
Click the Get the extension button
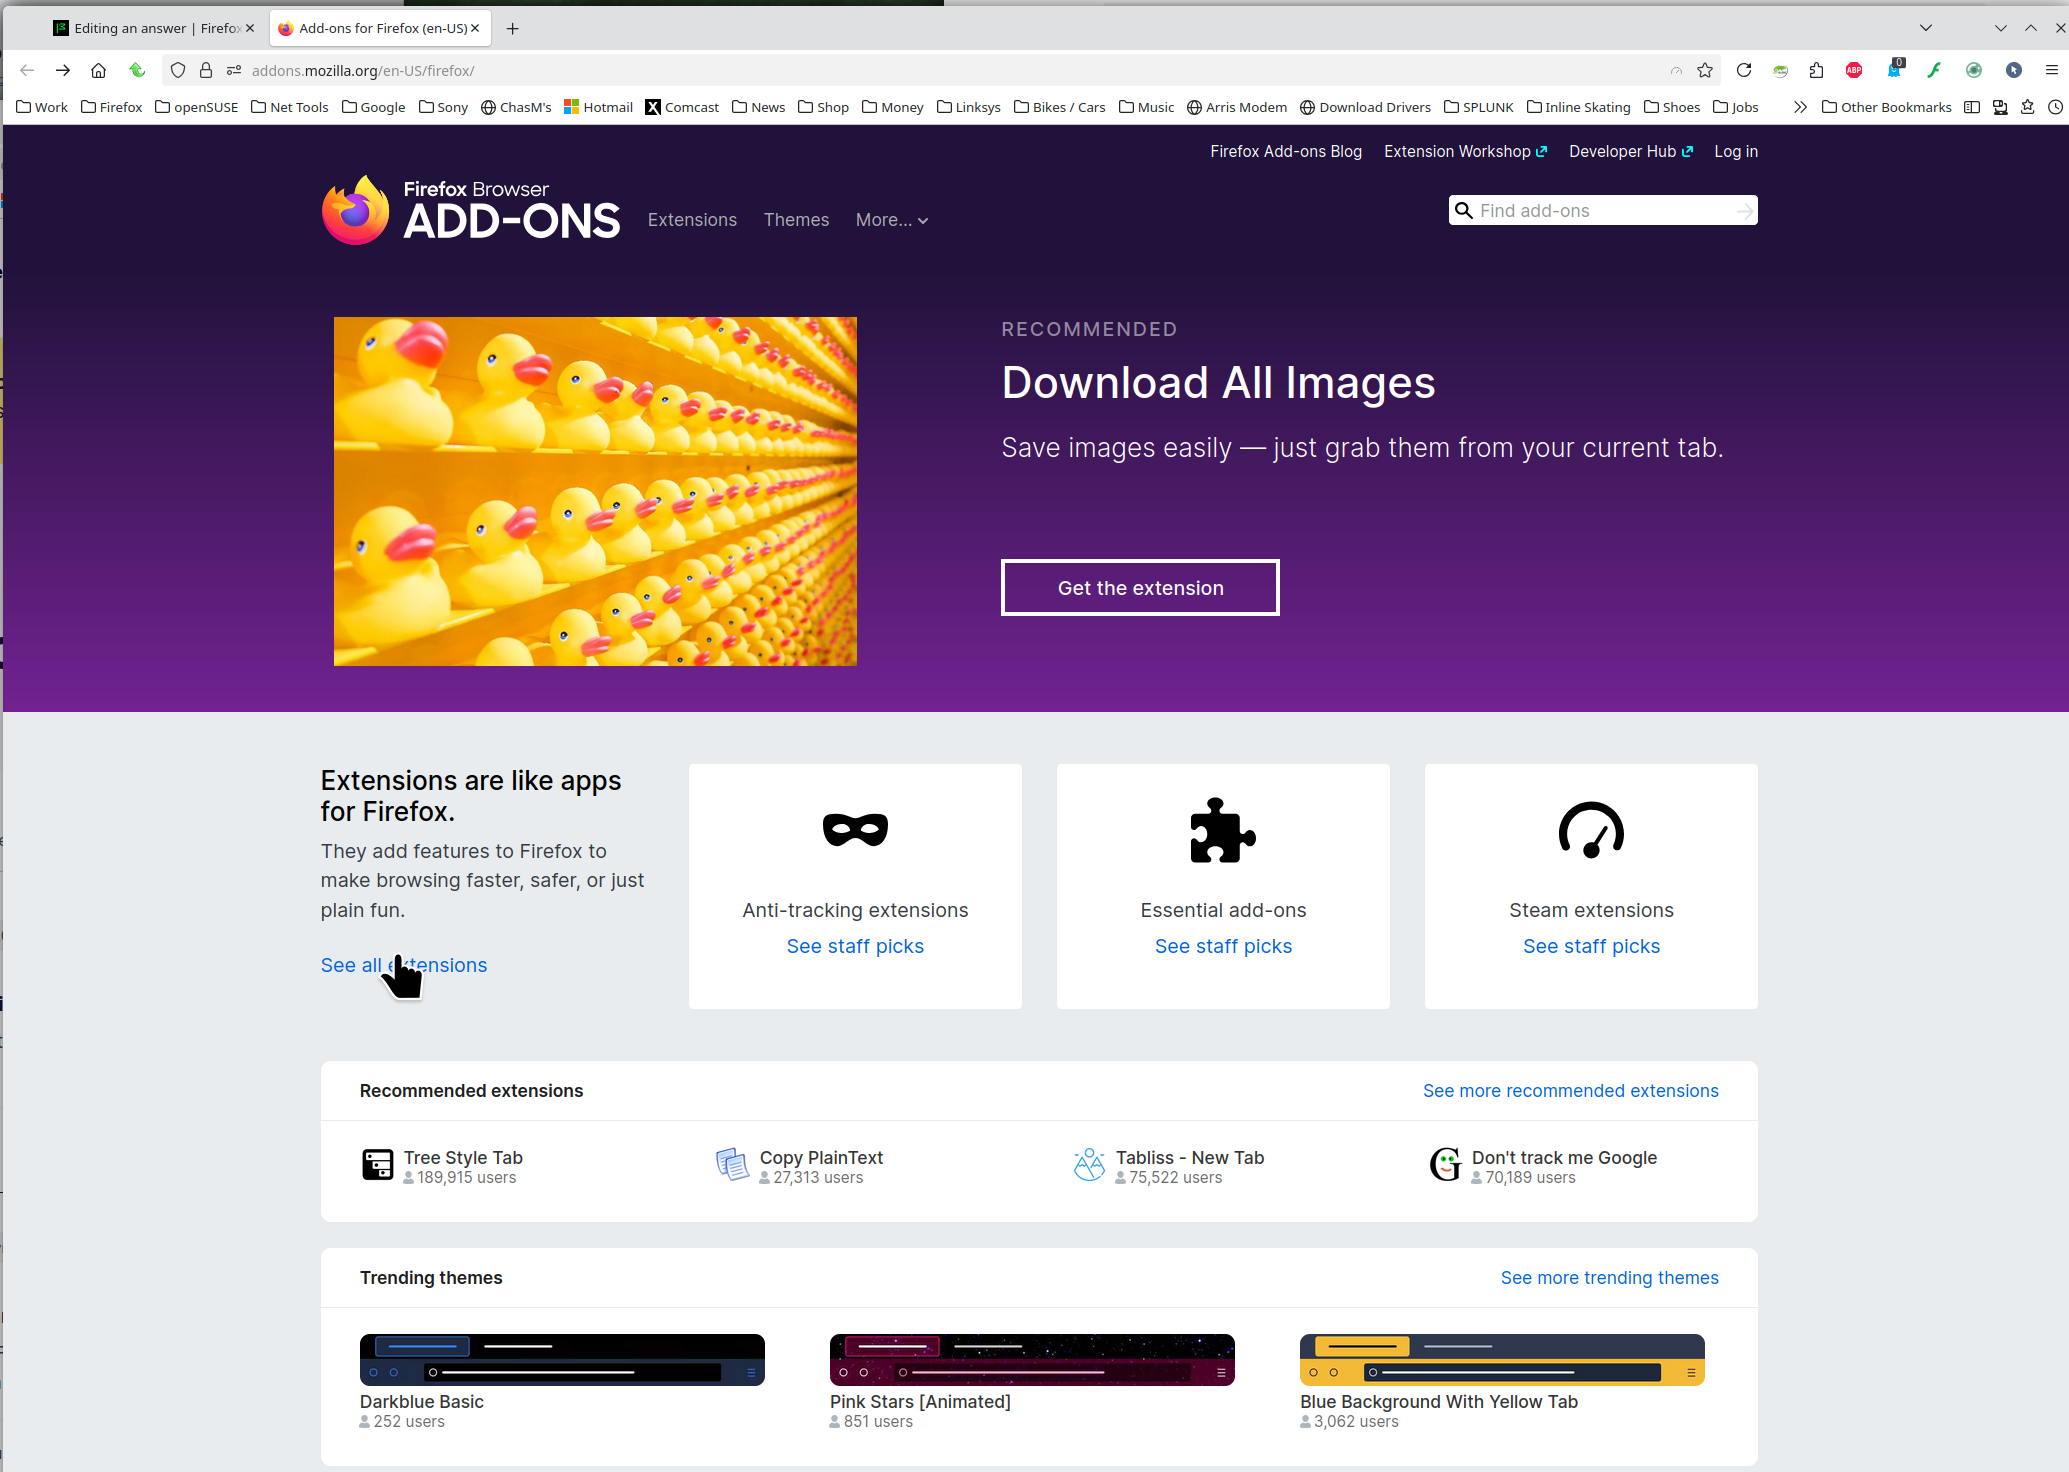click(x=1140, y=588)
